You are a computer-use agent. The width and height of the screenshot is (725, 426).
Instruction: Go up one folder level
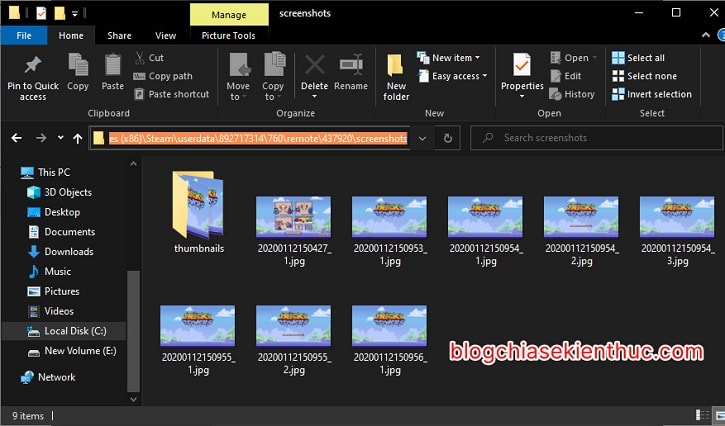78,138
